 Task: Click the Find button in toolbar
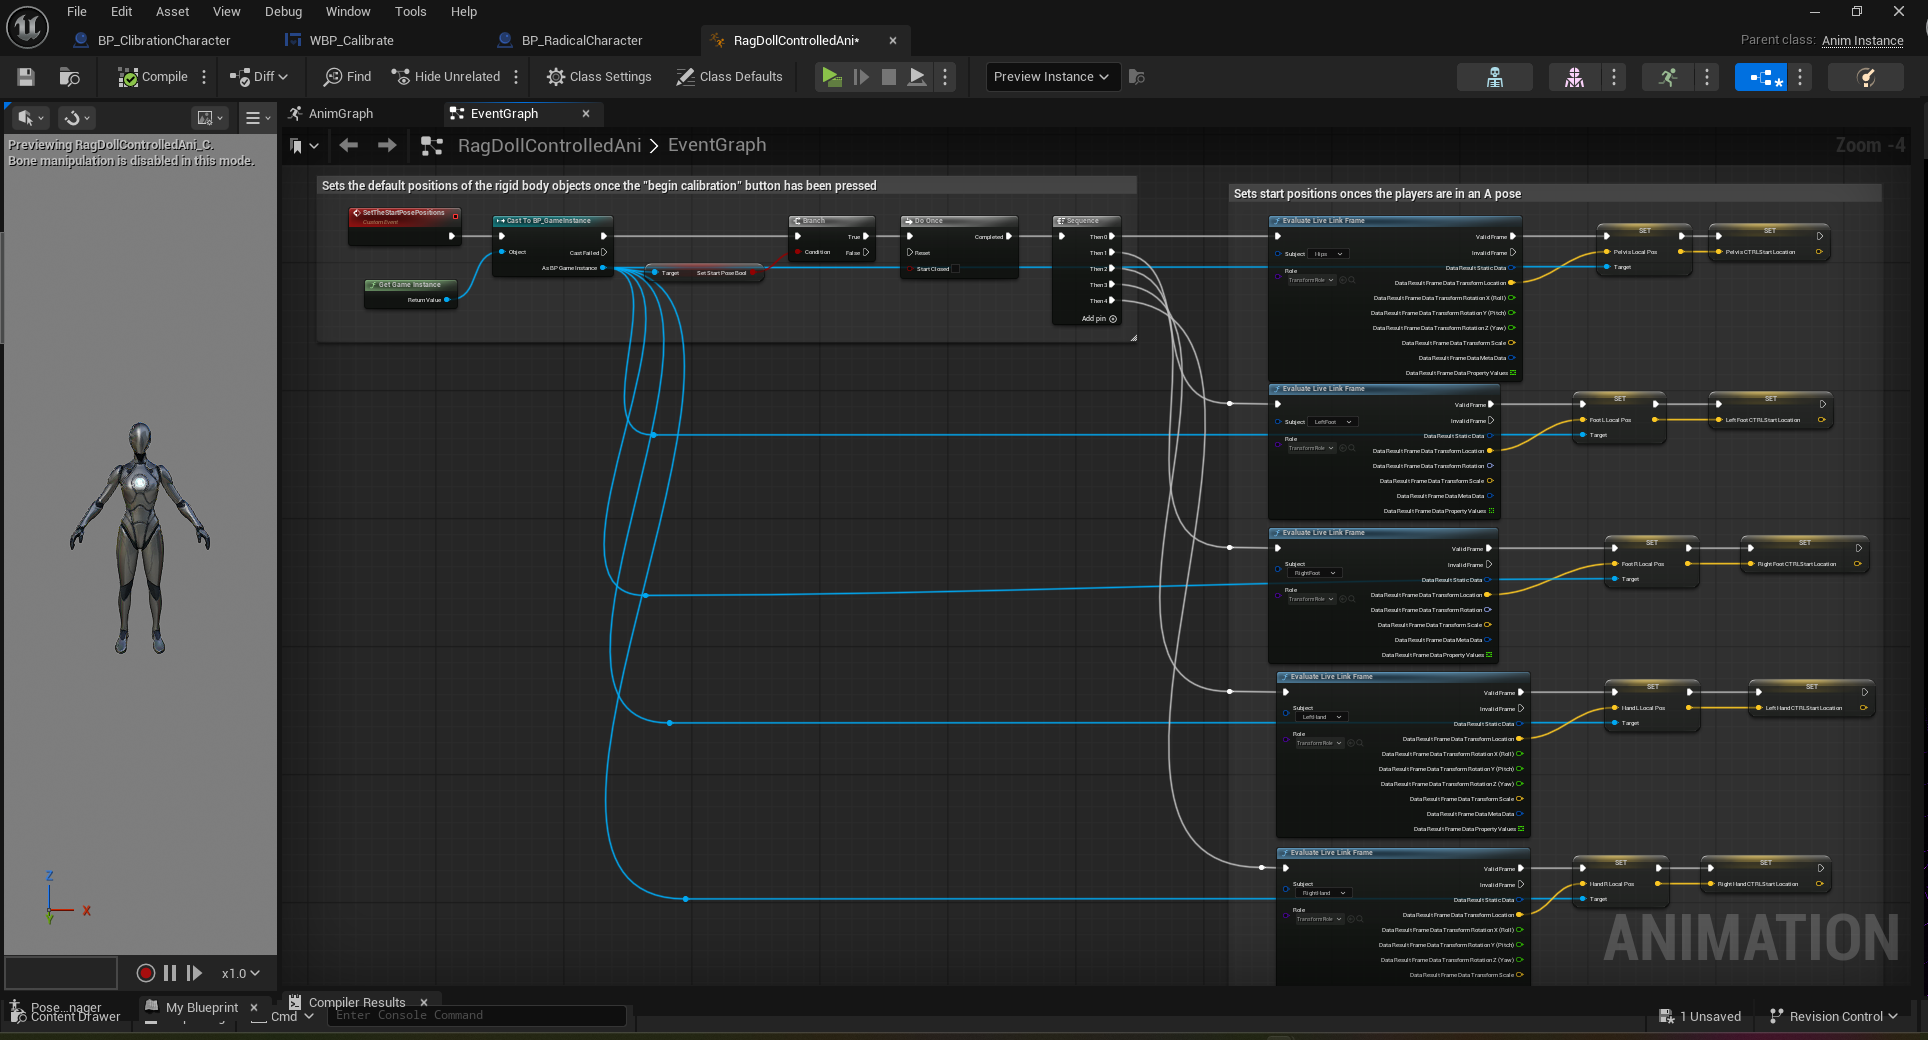(x=347, y=77)
